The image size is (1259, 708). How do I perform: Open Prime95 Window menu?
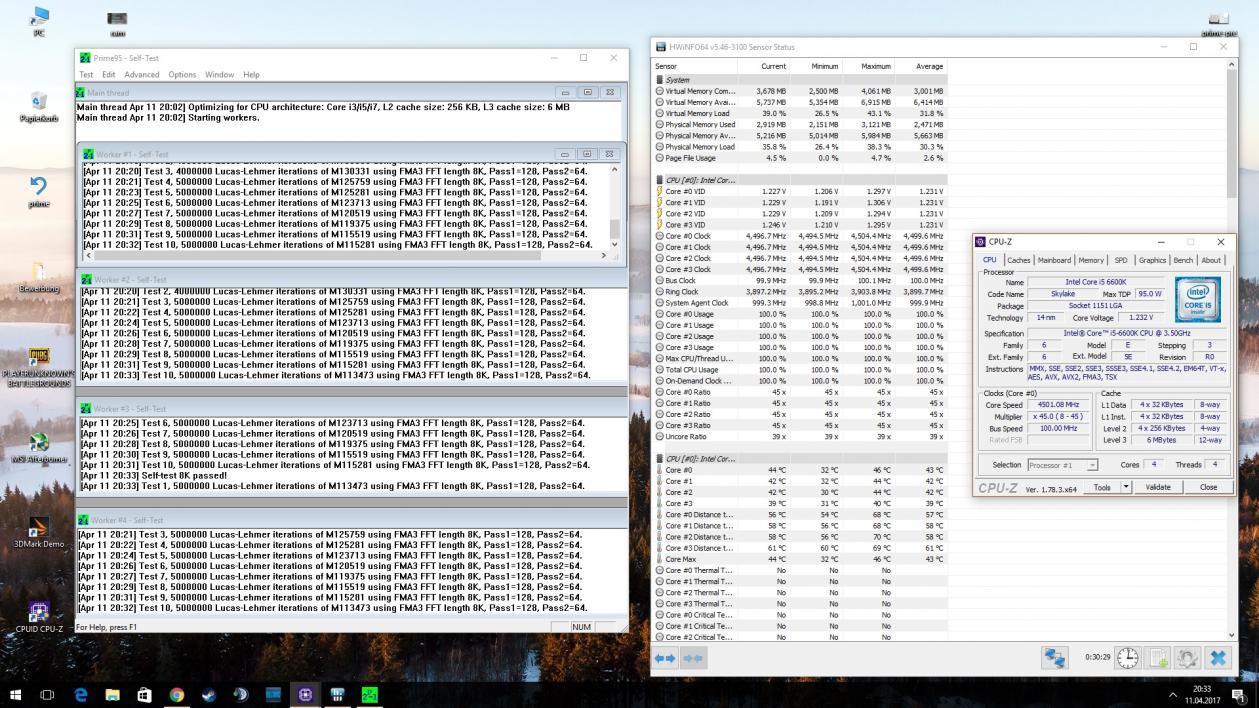pos(219,75)
